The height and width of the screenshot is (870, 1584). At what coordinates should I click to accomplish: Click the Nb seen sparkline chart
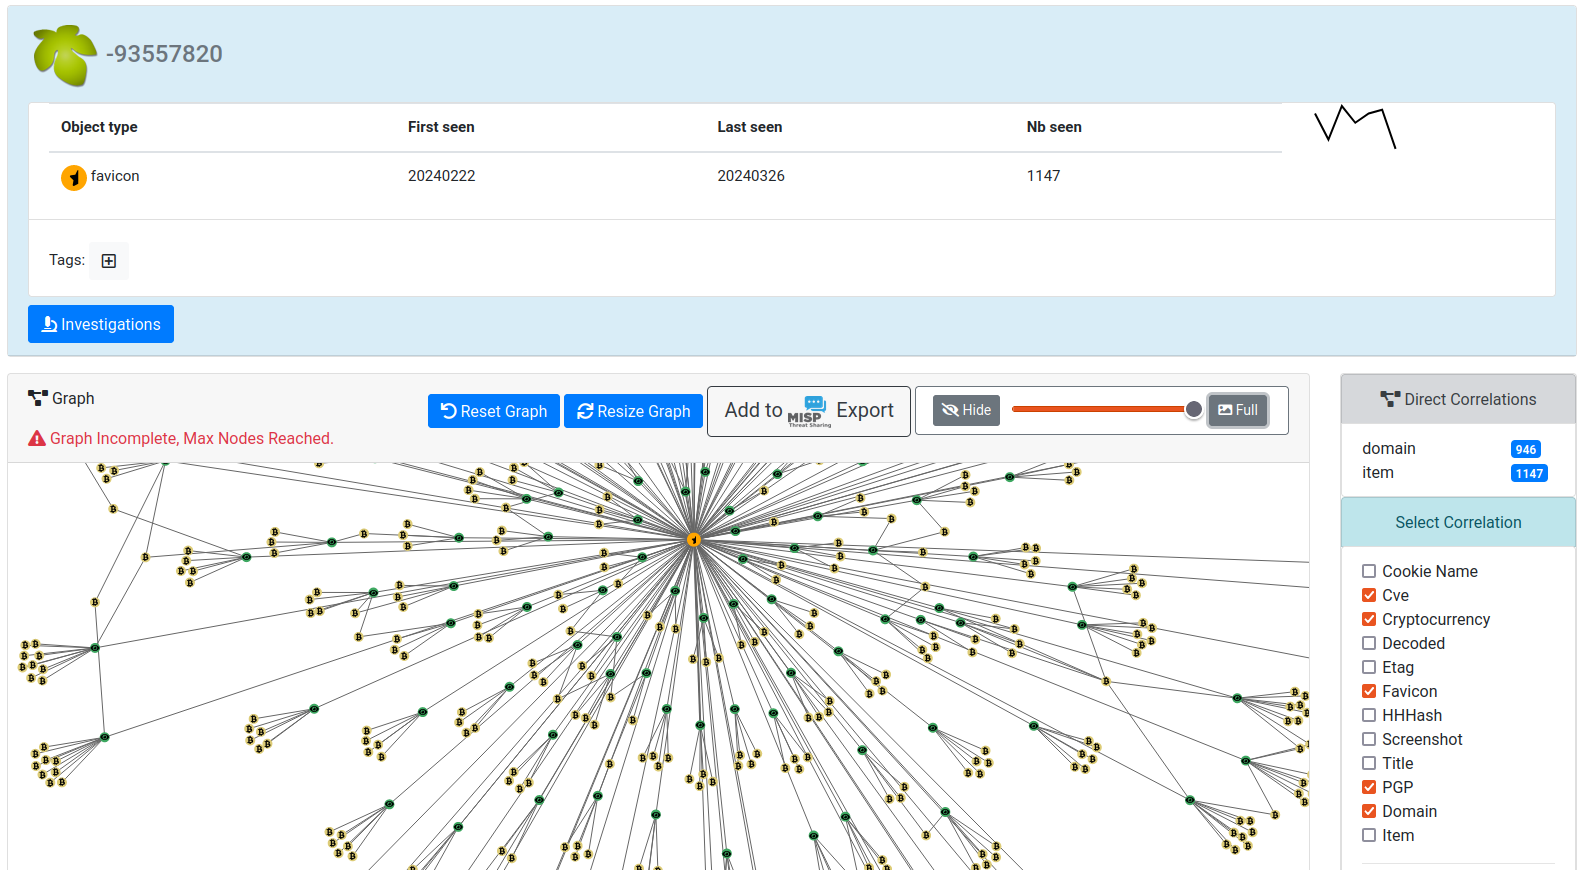pyautogui.click(x=1355, y=127)
